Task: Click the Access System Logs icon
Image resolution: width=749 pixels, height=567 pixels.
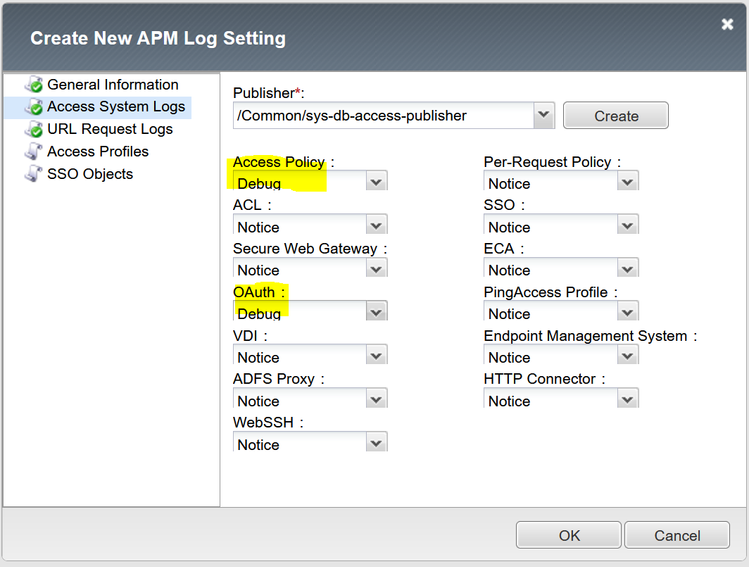Action: pos(34,107)
